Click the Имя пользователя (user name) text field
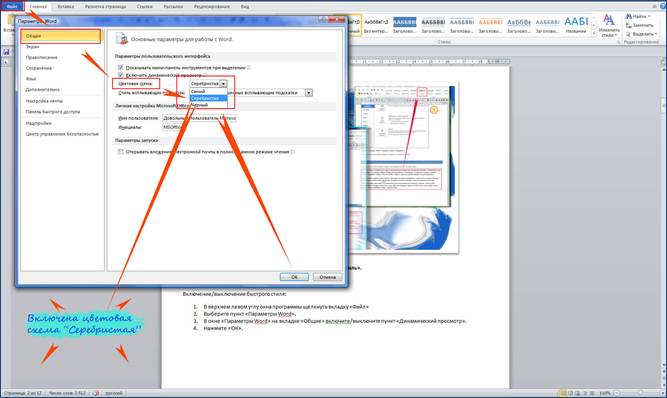 coord(199,118)
